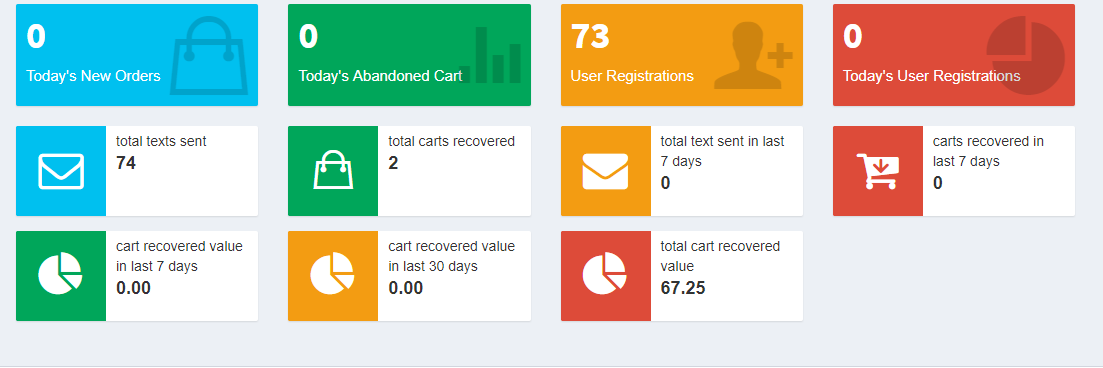Click the green pie chart icon for 7 days value
This screenshot has height=368, width=1103.
tap(60, 273)
